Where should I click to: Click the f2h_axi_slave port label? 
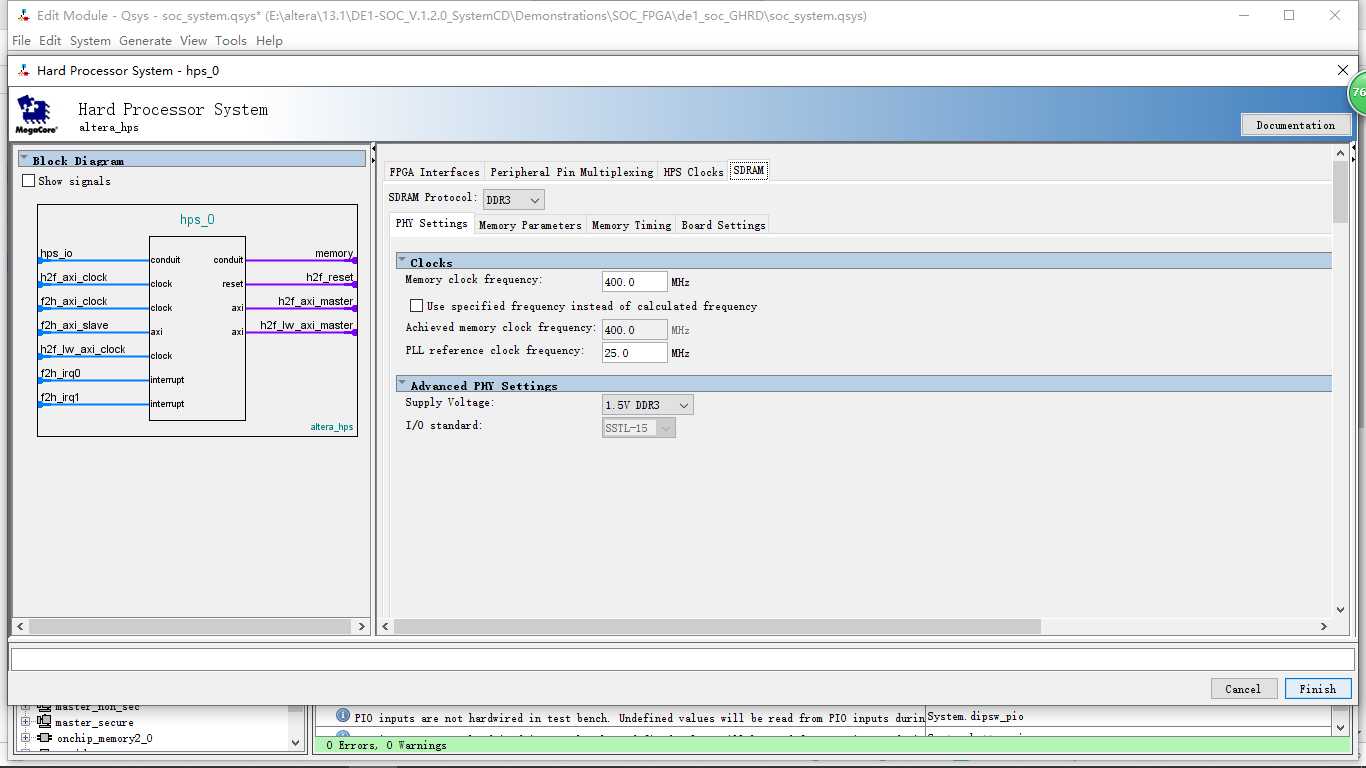74,326
